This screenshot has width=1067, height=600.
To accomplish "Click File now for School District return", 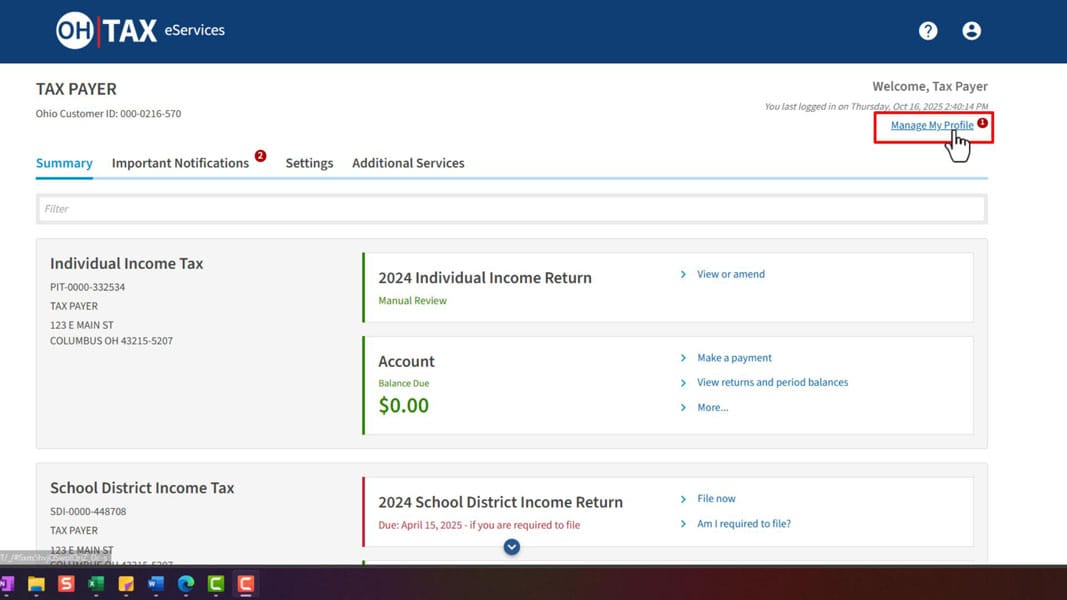I will pos(716,499).
